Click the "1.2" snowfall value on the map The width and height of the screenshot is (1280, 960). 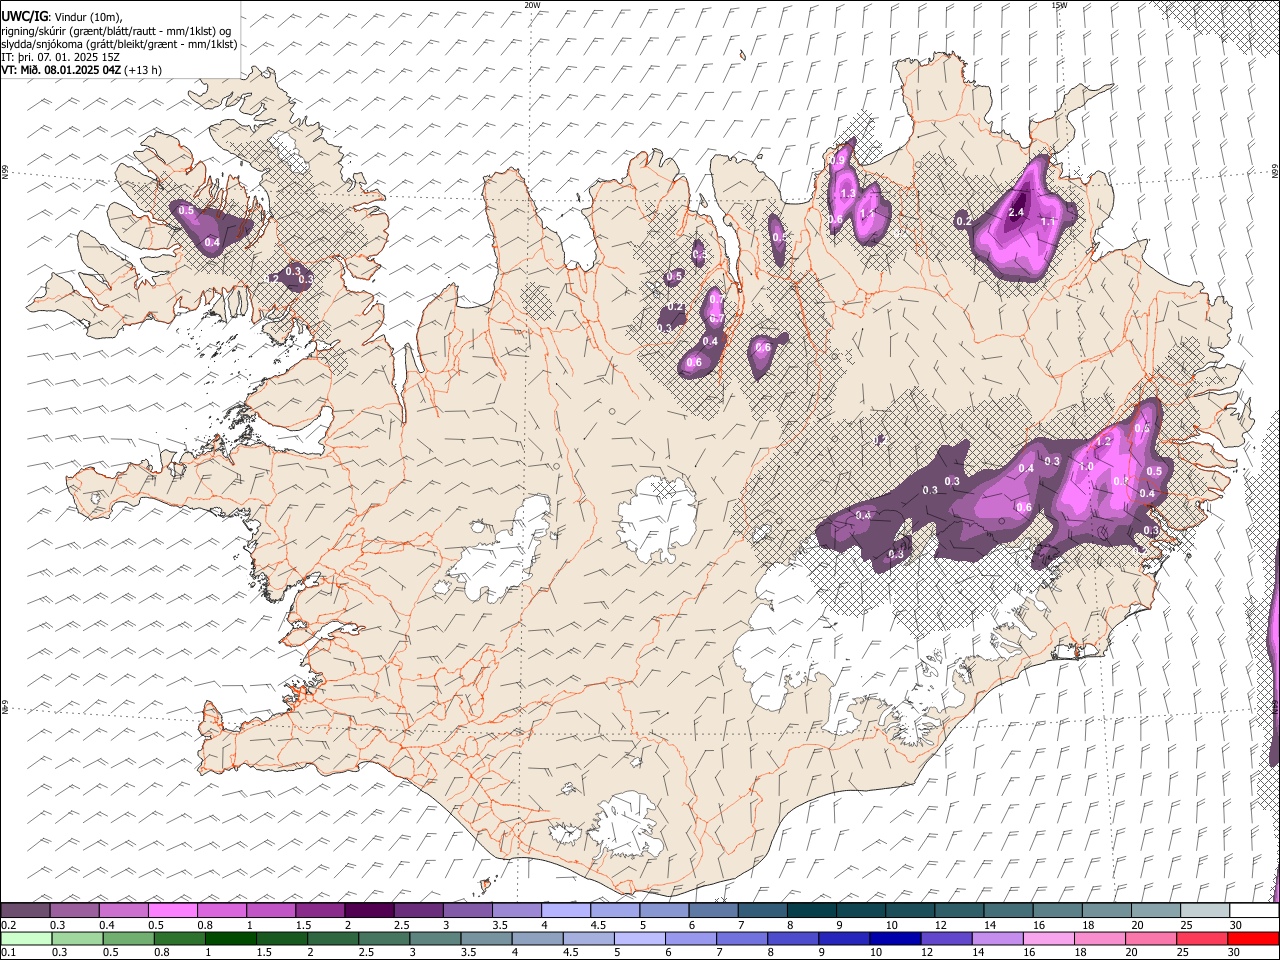pos(1104,441)
